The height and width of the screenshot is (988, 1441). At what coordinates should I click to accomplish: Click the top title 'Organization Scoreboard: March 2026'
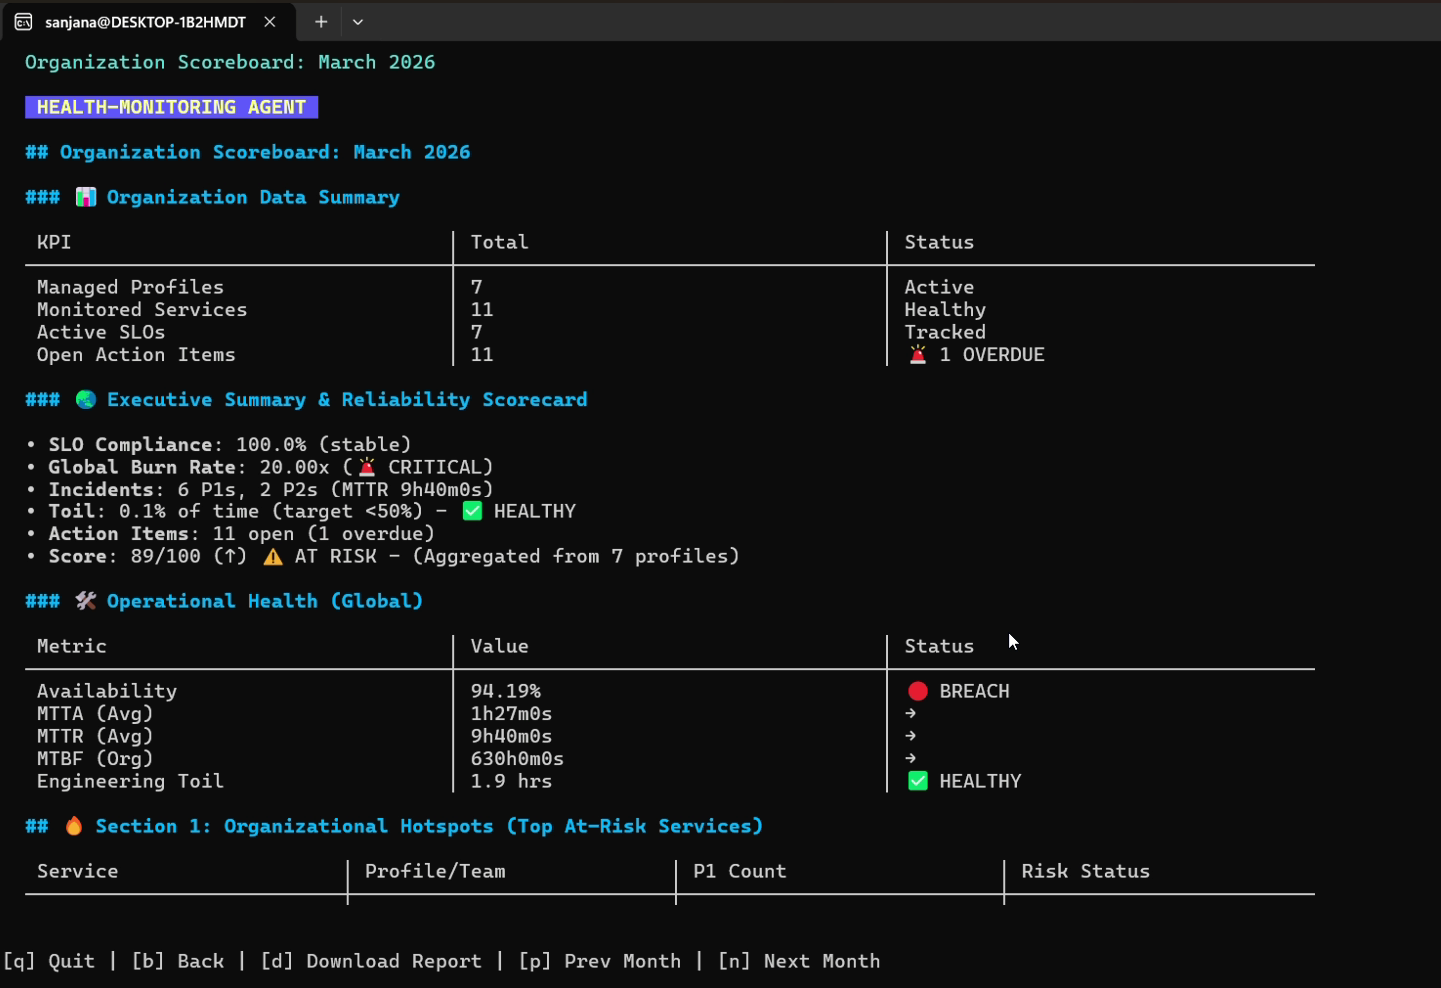(x=230, y=62)
